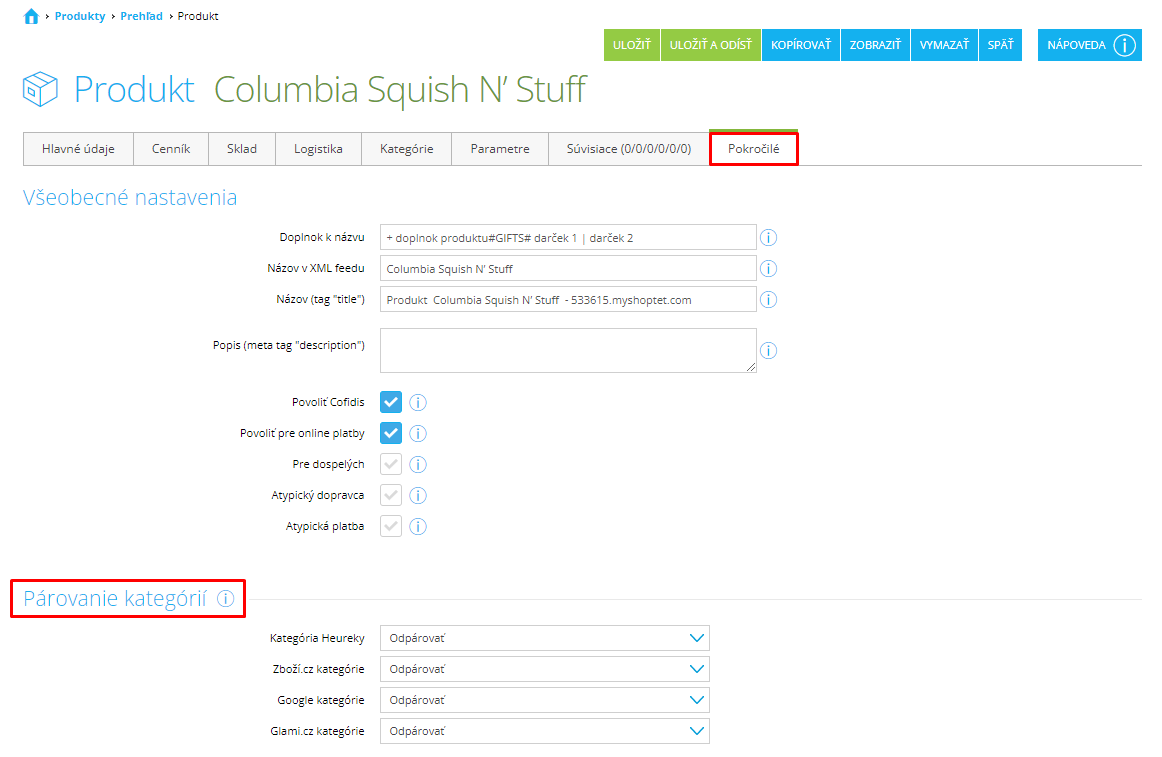The height and width of the screenshot is (757, 1162).
Task: Open the Nápoveda help button
Action: pos(1090,45)
